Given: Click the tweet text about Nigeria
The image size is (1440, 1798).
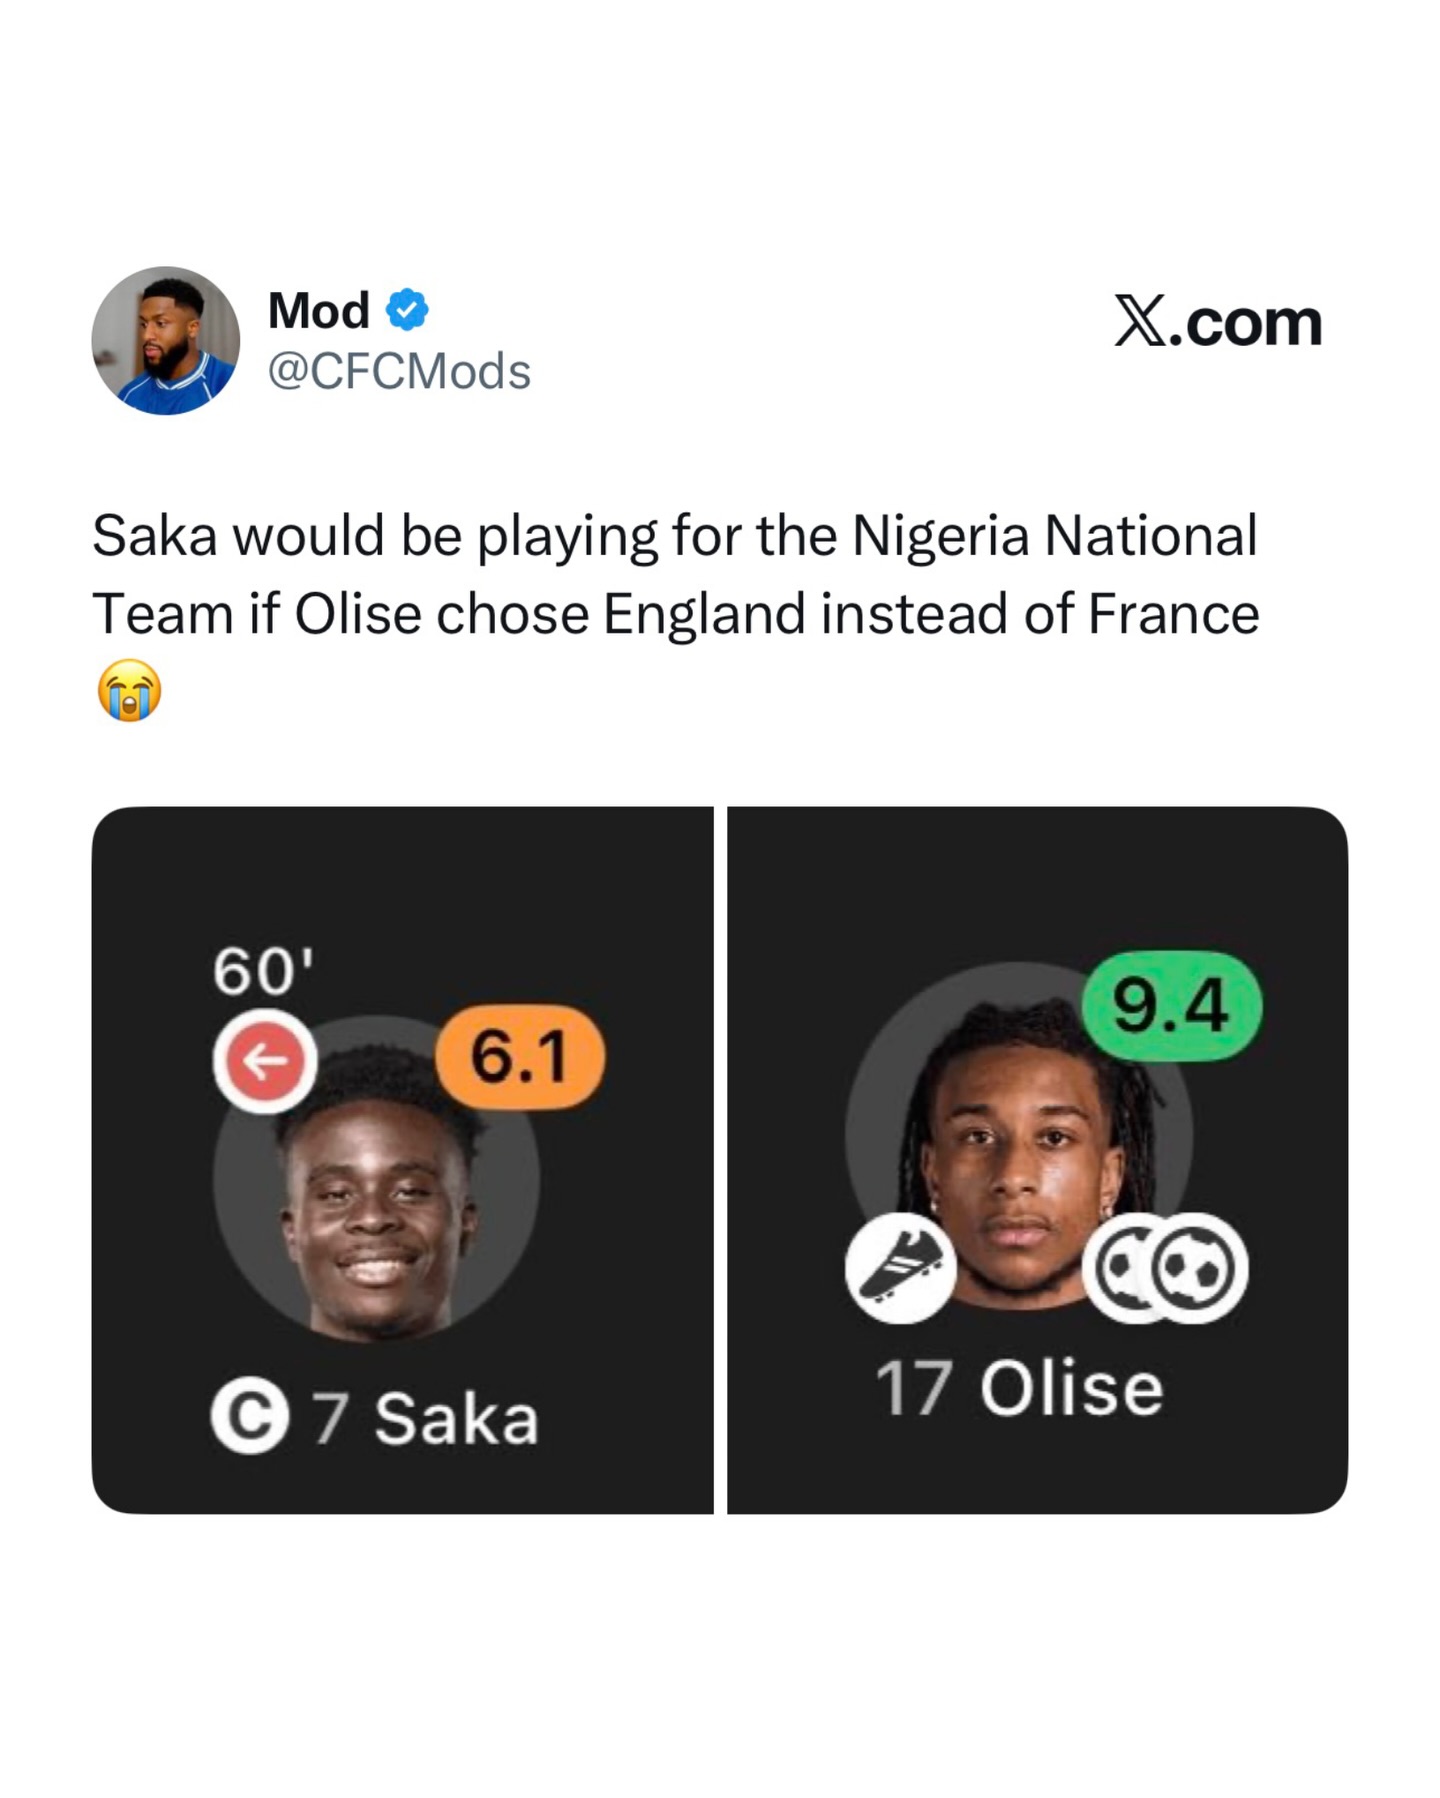Looking at the screenshot, I should 675,574.
